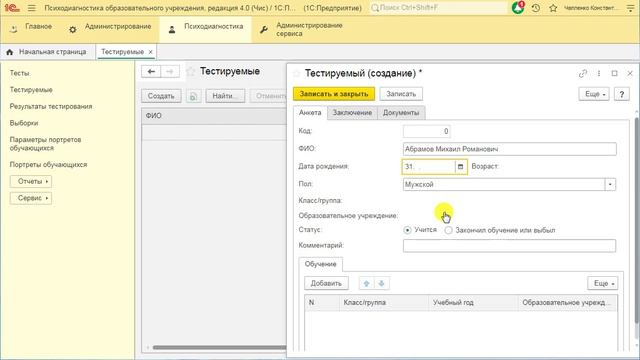Click the copy icon next to Создать
Screen dimensions: 640x360
pos(193,96)
